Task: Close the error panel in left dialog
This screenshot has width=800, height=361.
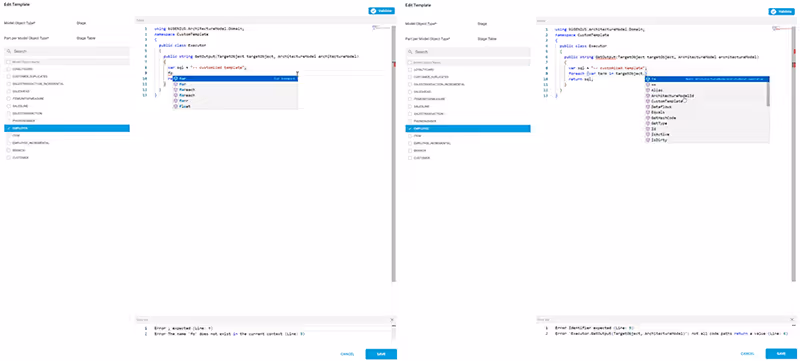Action: click(392, 320)
